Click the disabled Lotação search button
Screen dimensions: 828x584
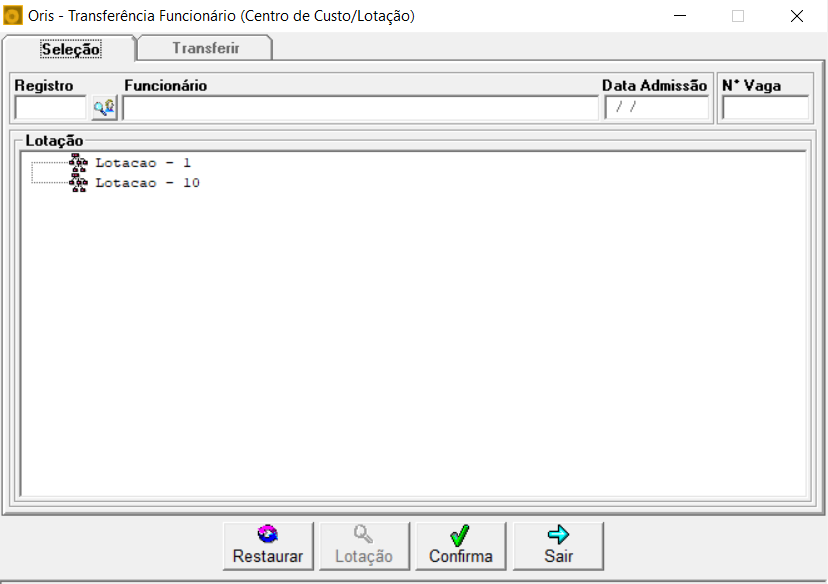364,546
